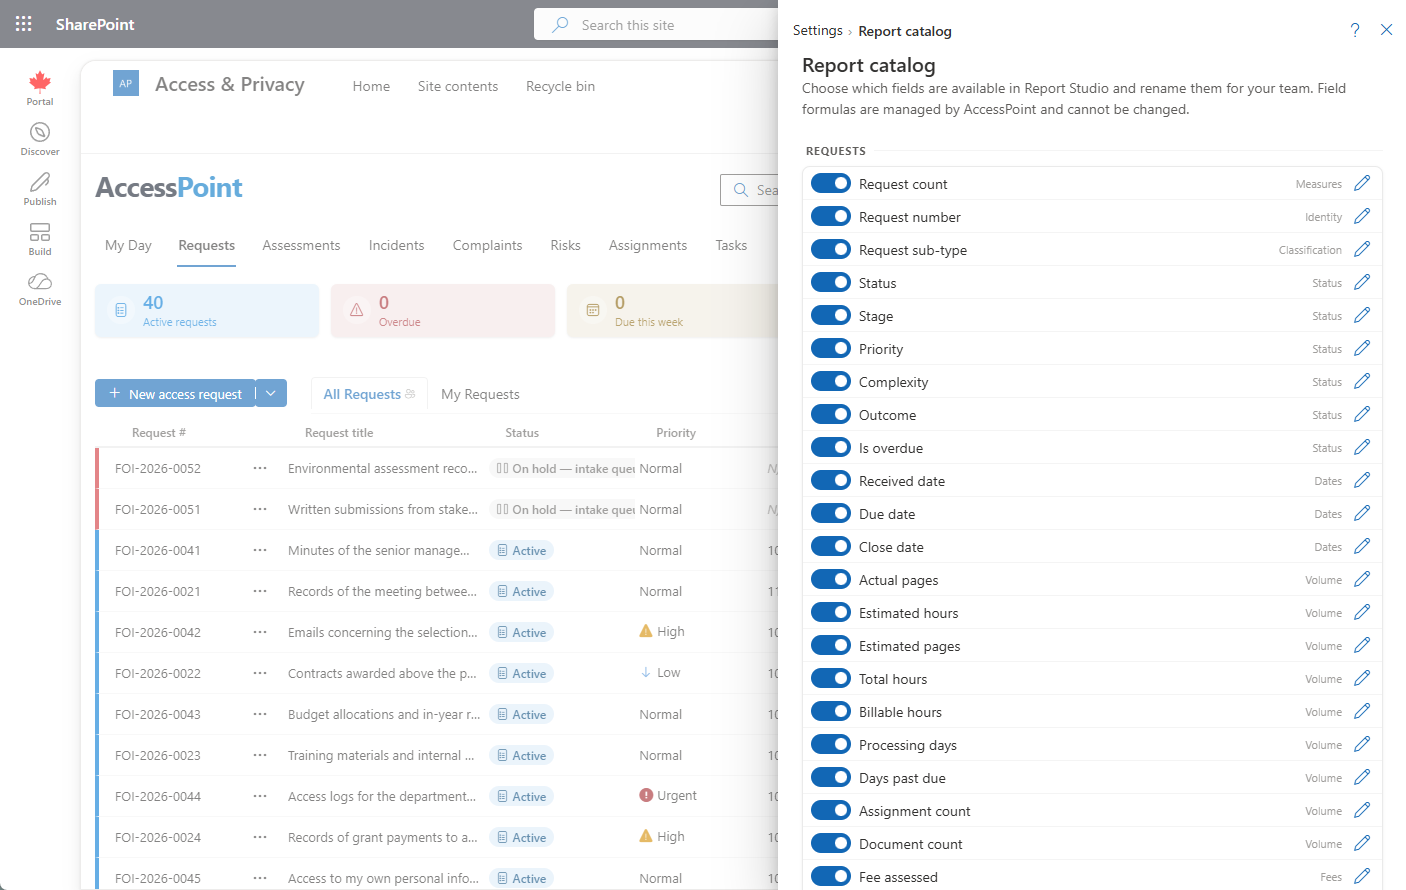The width and height of the screenshot is (1406, 890).
Task: Open request FOI-2026-0044
Action: [x=158, y=797]
